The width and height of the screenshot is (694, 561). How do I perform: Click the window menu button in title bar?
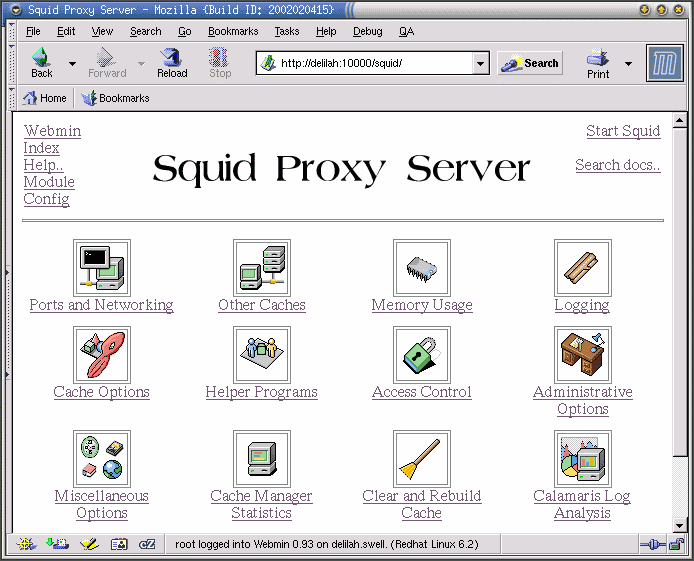[16, 10]
